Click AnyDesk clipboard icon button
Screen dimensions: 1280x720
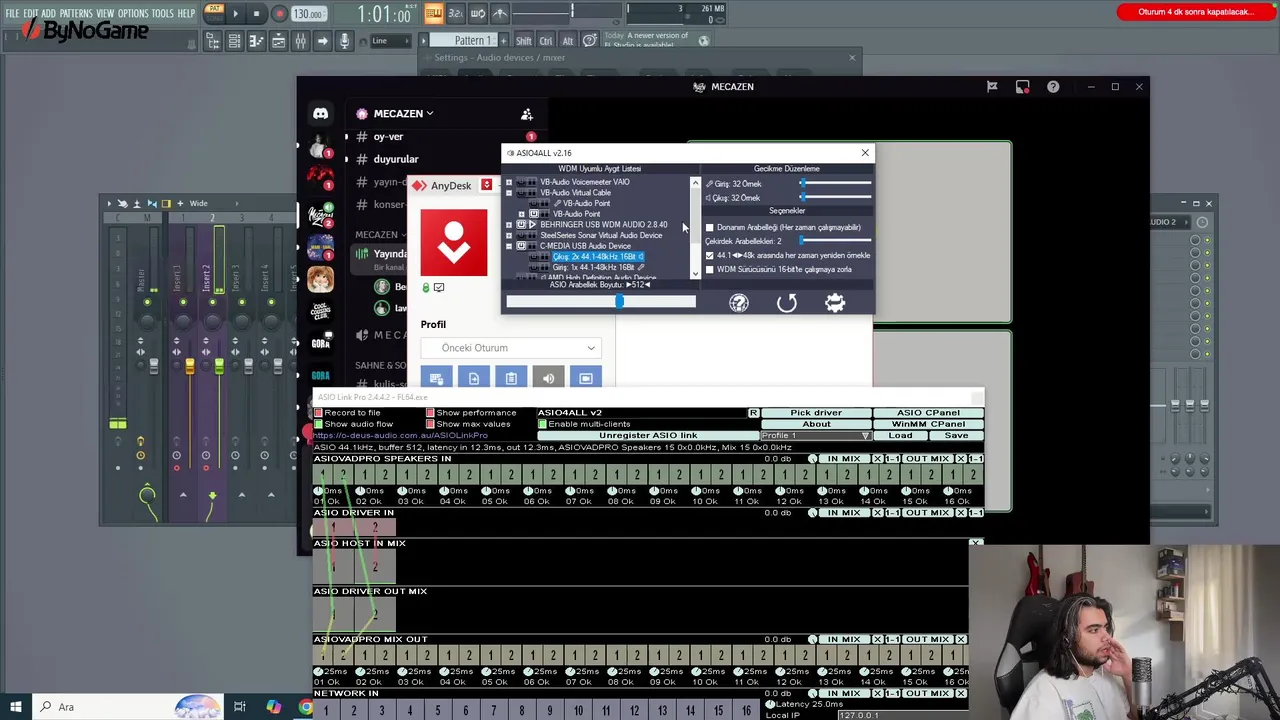[511, 378]
